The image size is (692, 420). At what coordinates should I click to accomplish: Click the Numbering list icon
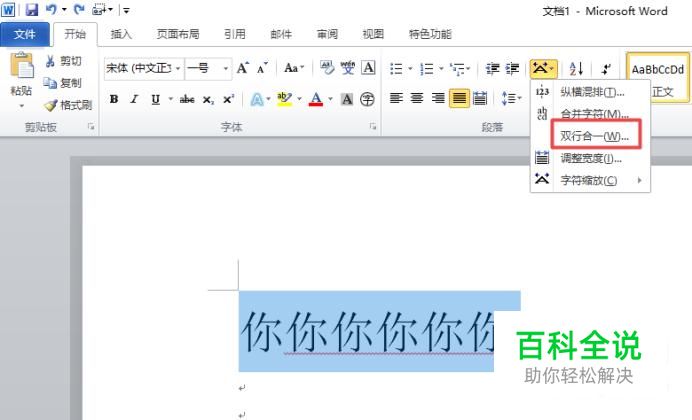tap(426, 68)
